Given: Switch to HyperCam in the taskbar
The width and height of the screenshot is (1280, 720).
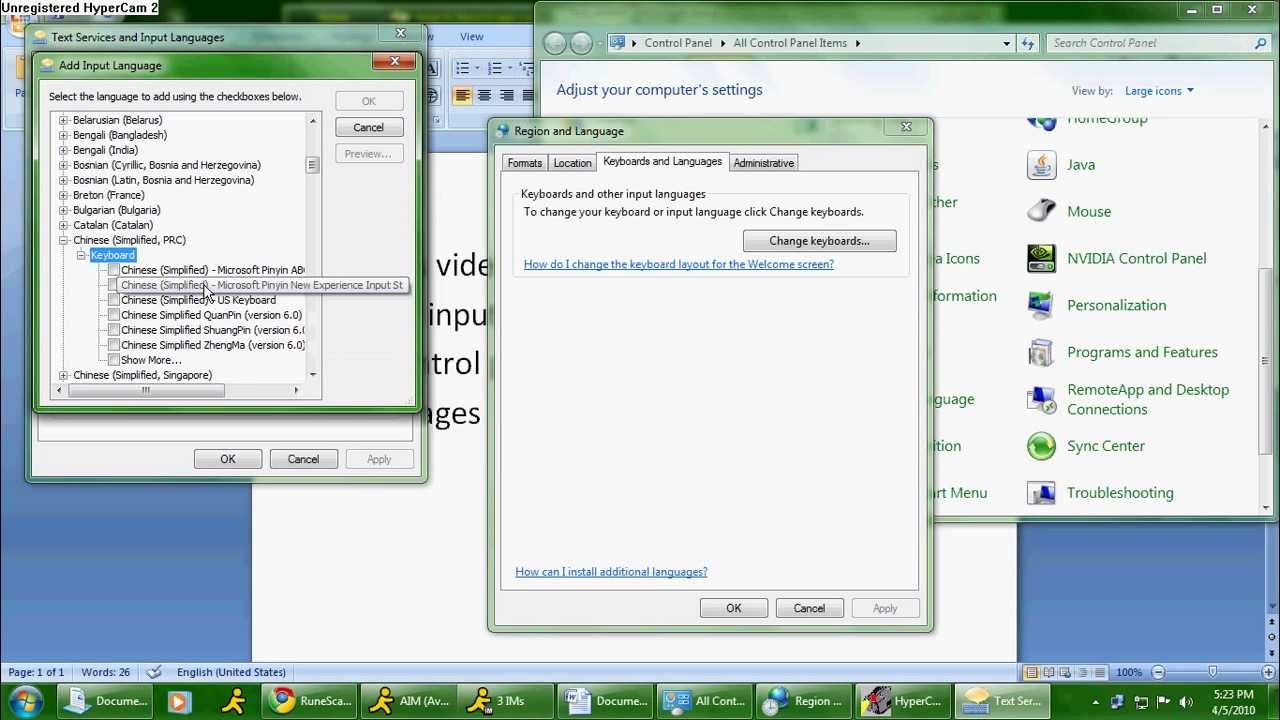Looking at the screenshot, I should point(904,701).
